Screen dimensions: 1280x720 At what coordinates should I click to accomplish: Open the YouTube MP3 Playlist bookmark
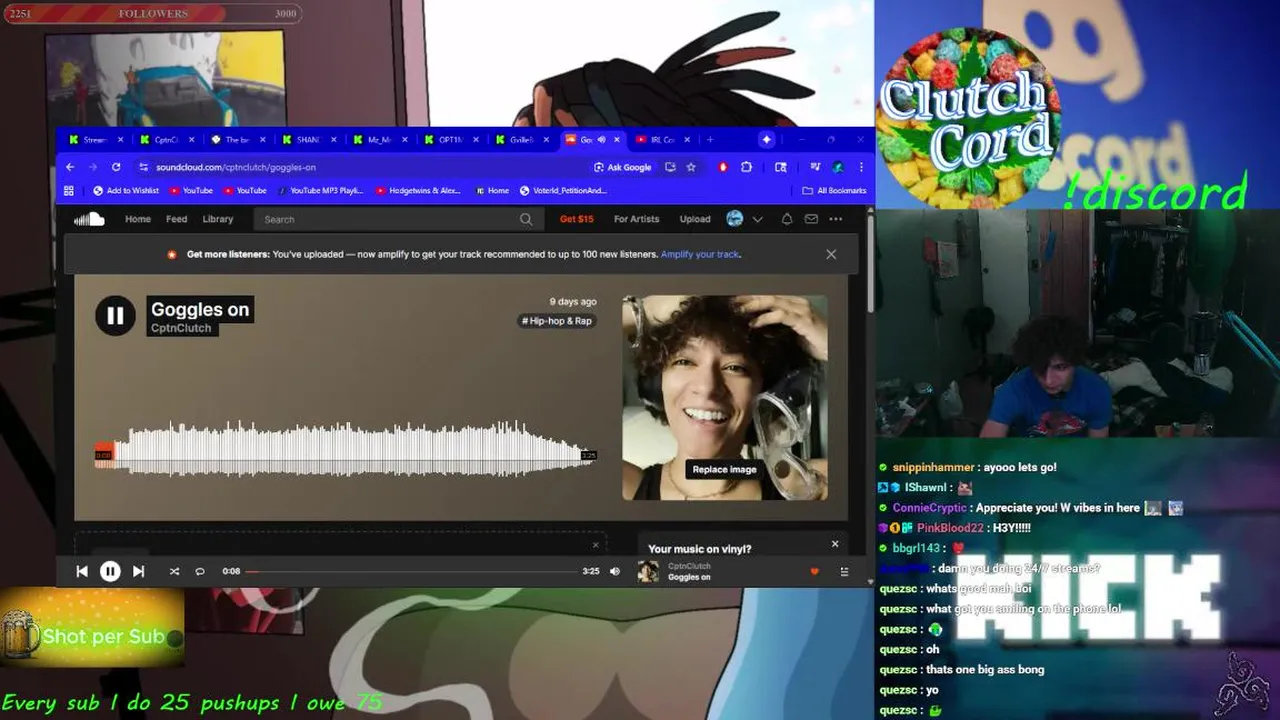pyautogui.click(x=320, y=190)
